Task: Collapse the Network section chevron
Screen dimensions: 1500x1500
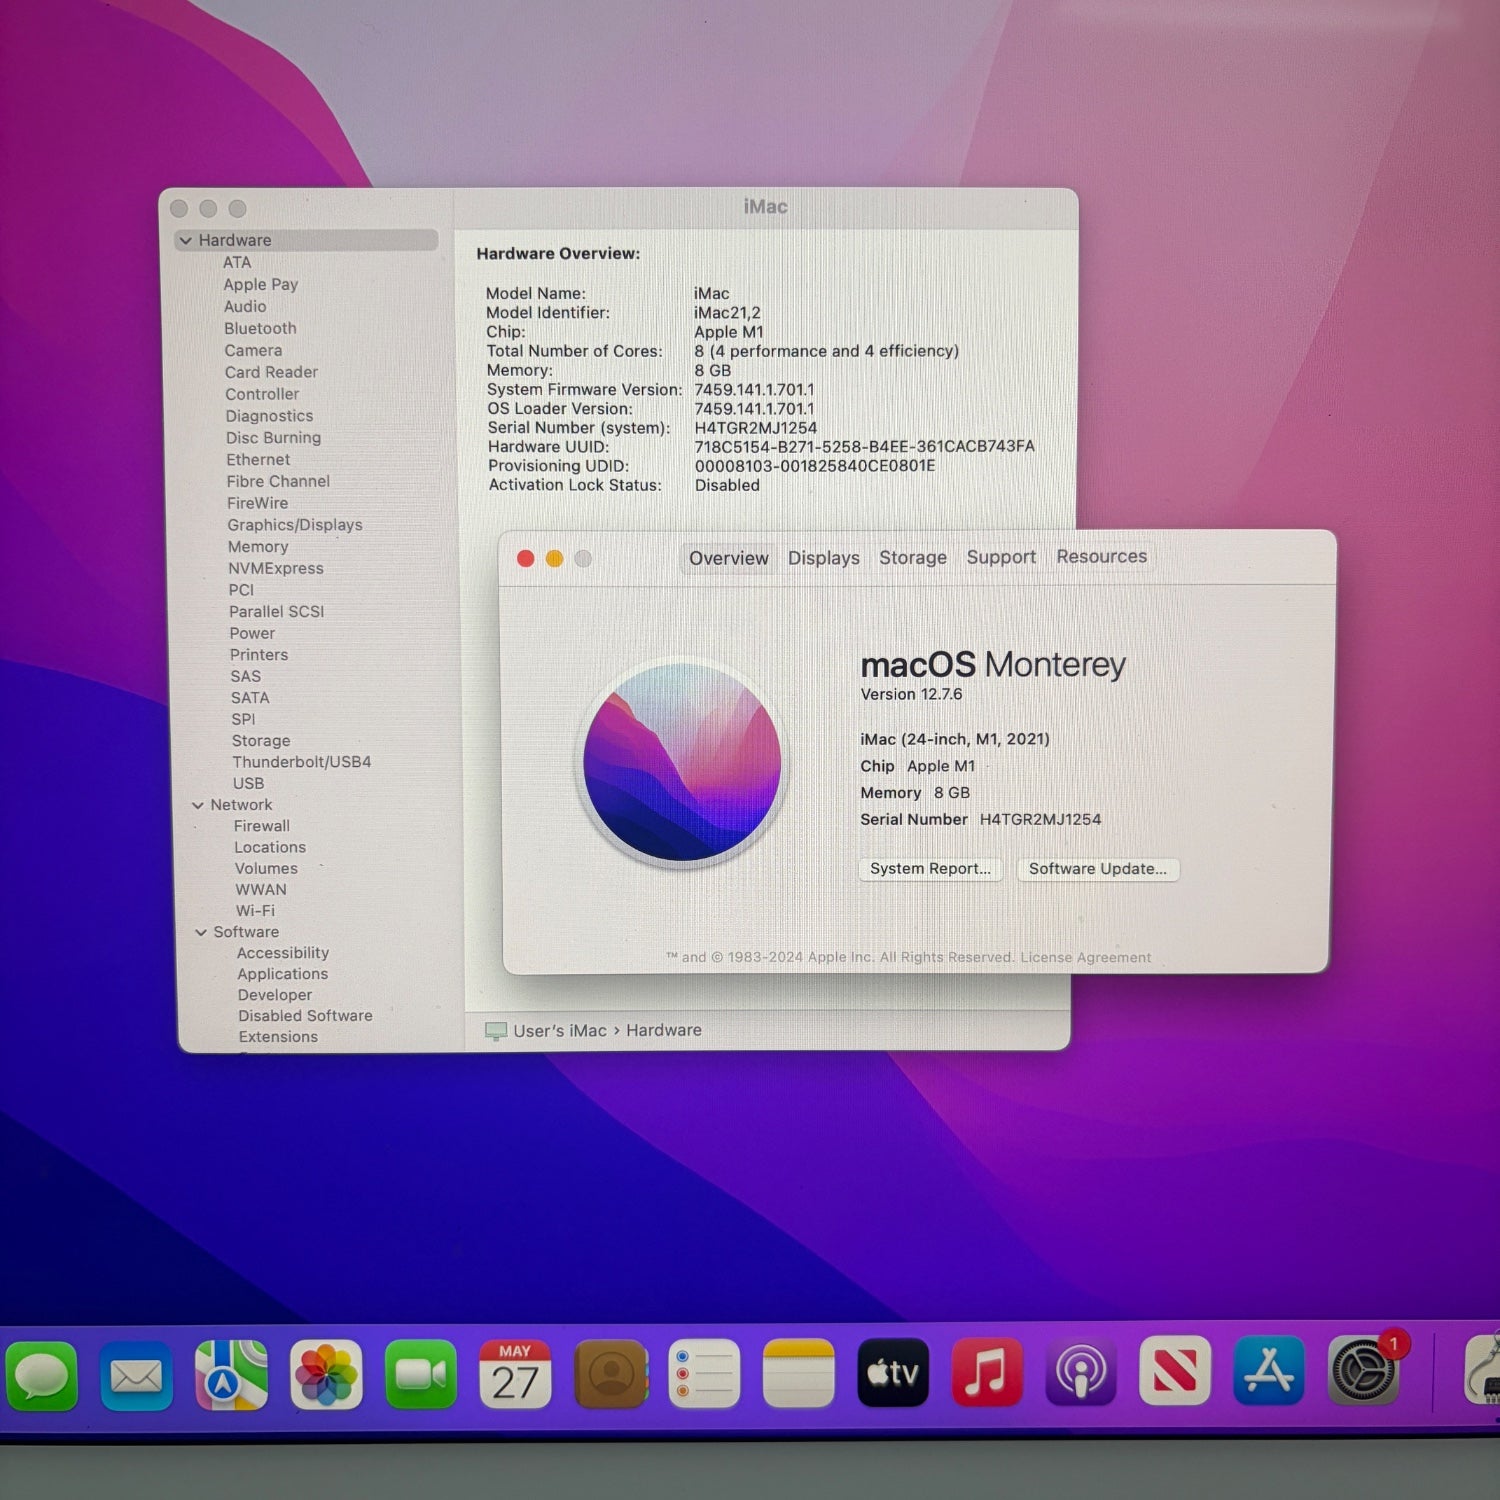Action: pyautogui.click(x=197, y=805)
